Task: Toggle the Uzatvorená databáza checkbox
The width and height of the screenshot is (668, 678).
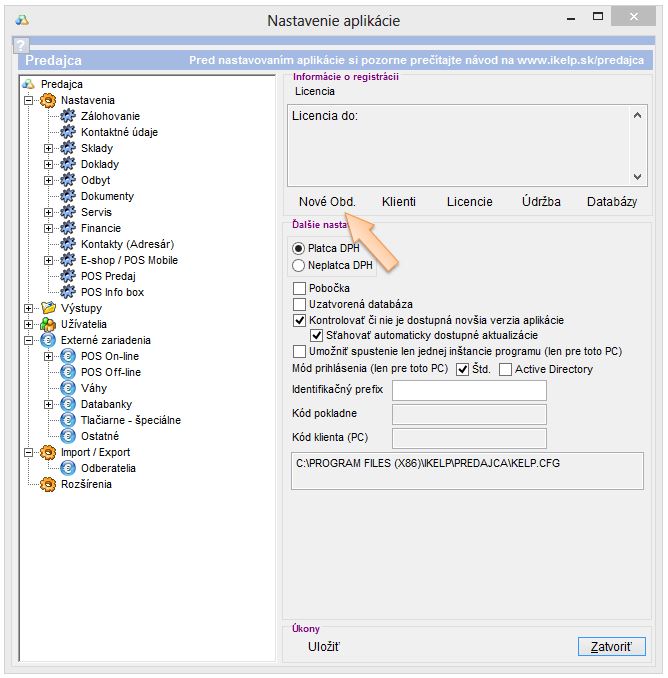Action: click(x=299, y=304)
